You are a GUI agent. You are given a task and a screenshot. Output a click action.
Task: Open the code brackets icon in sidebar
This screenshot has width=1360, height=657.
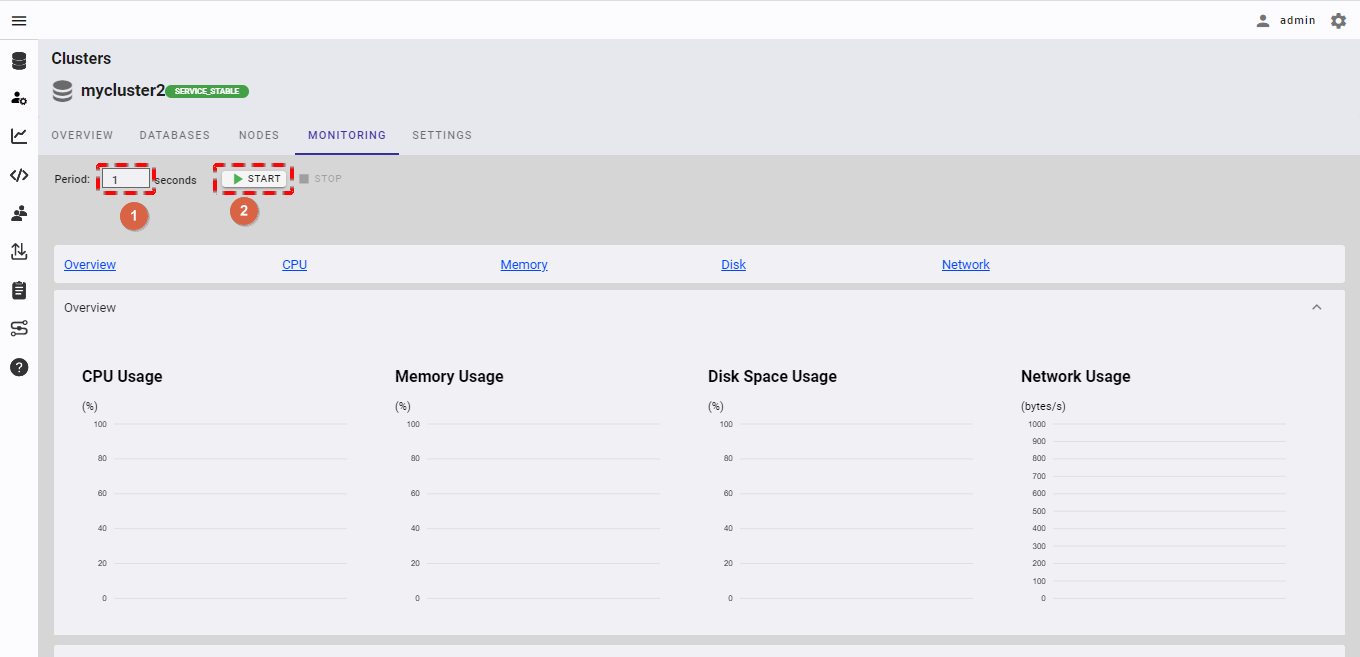coord(19,175)
